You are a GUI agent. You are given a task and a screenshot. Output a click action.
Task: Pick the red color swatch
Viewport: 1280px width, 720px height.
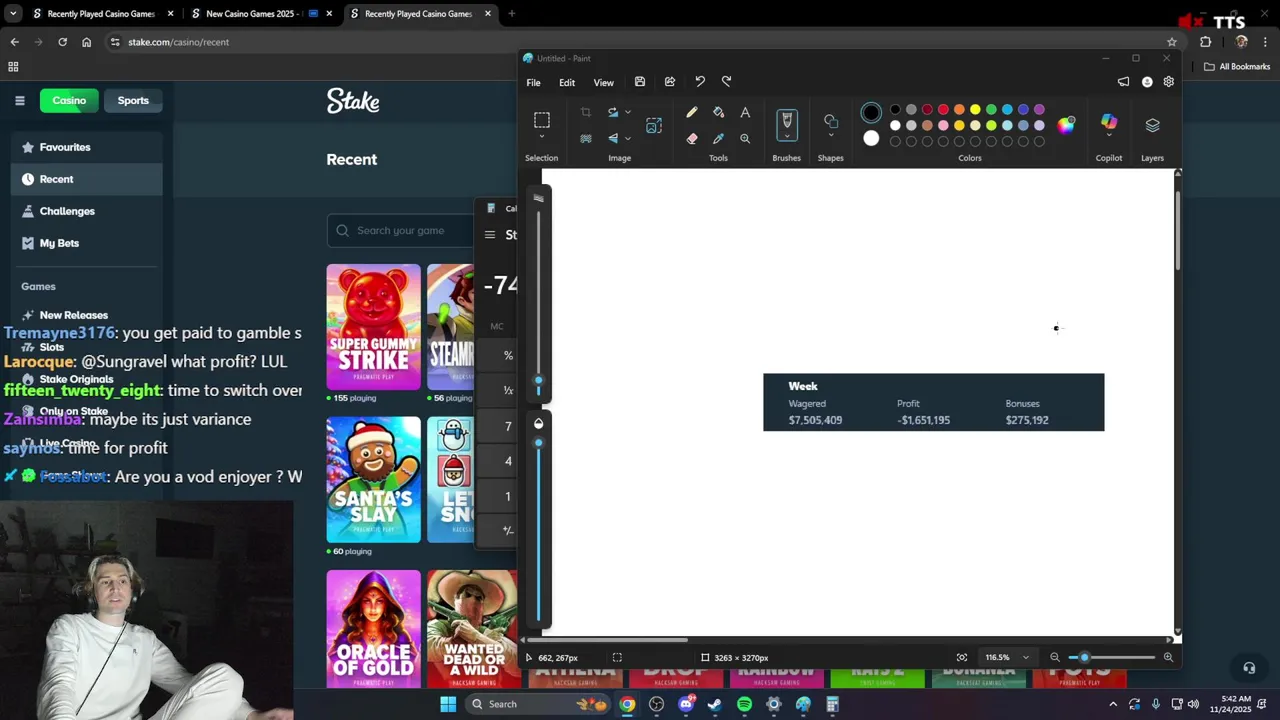pos(943,110)
